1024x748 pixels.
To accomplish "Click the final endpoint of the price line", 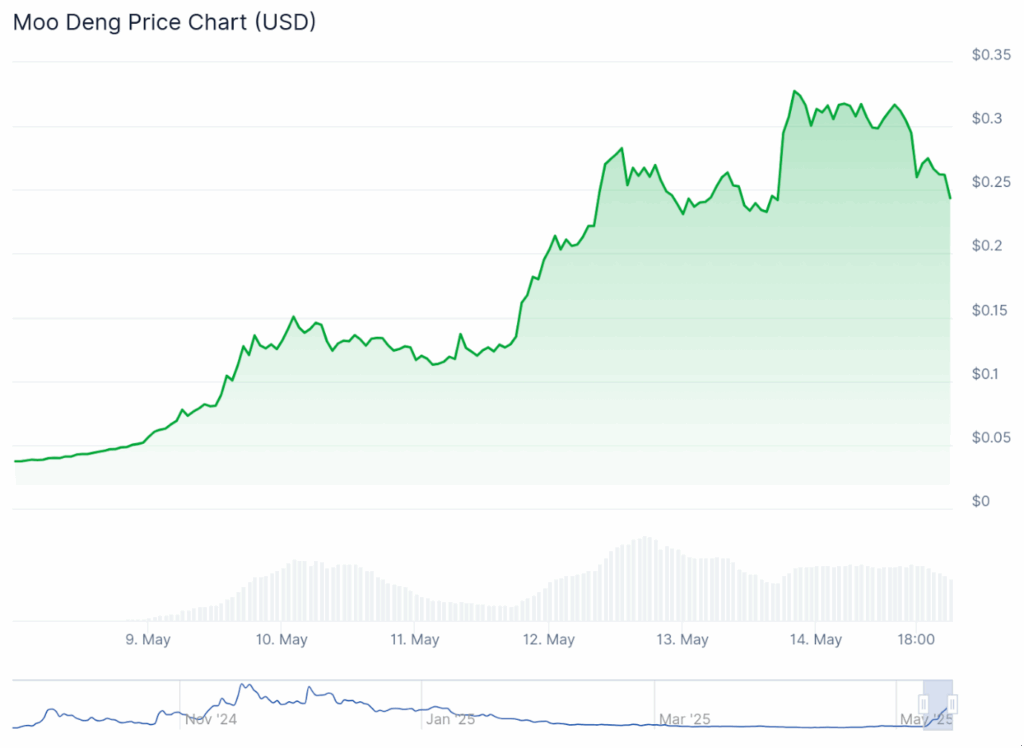I will 950,198.
